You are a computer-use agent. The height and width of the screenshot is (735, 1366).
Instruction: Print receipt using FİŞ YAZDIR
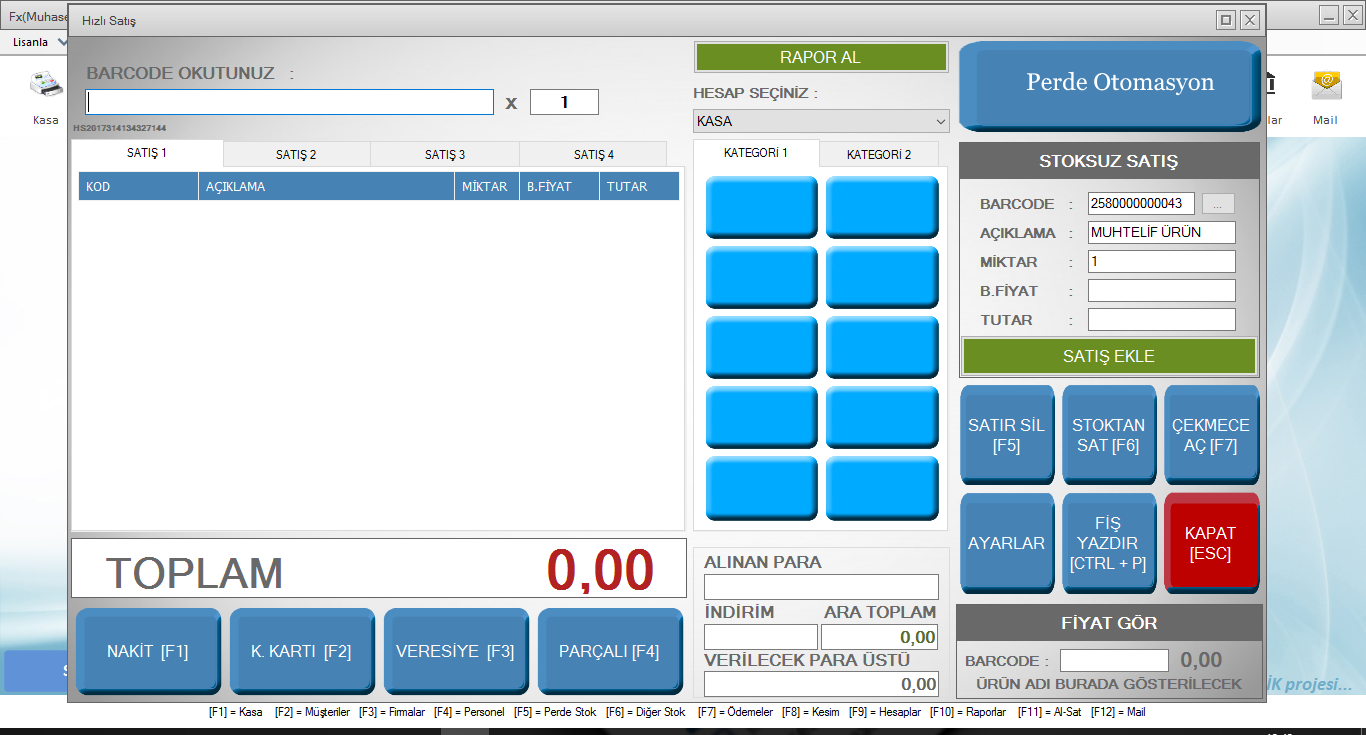(1108, 543)
